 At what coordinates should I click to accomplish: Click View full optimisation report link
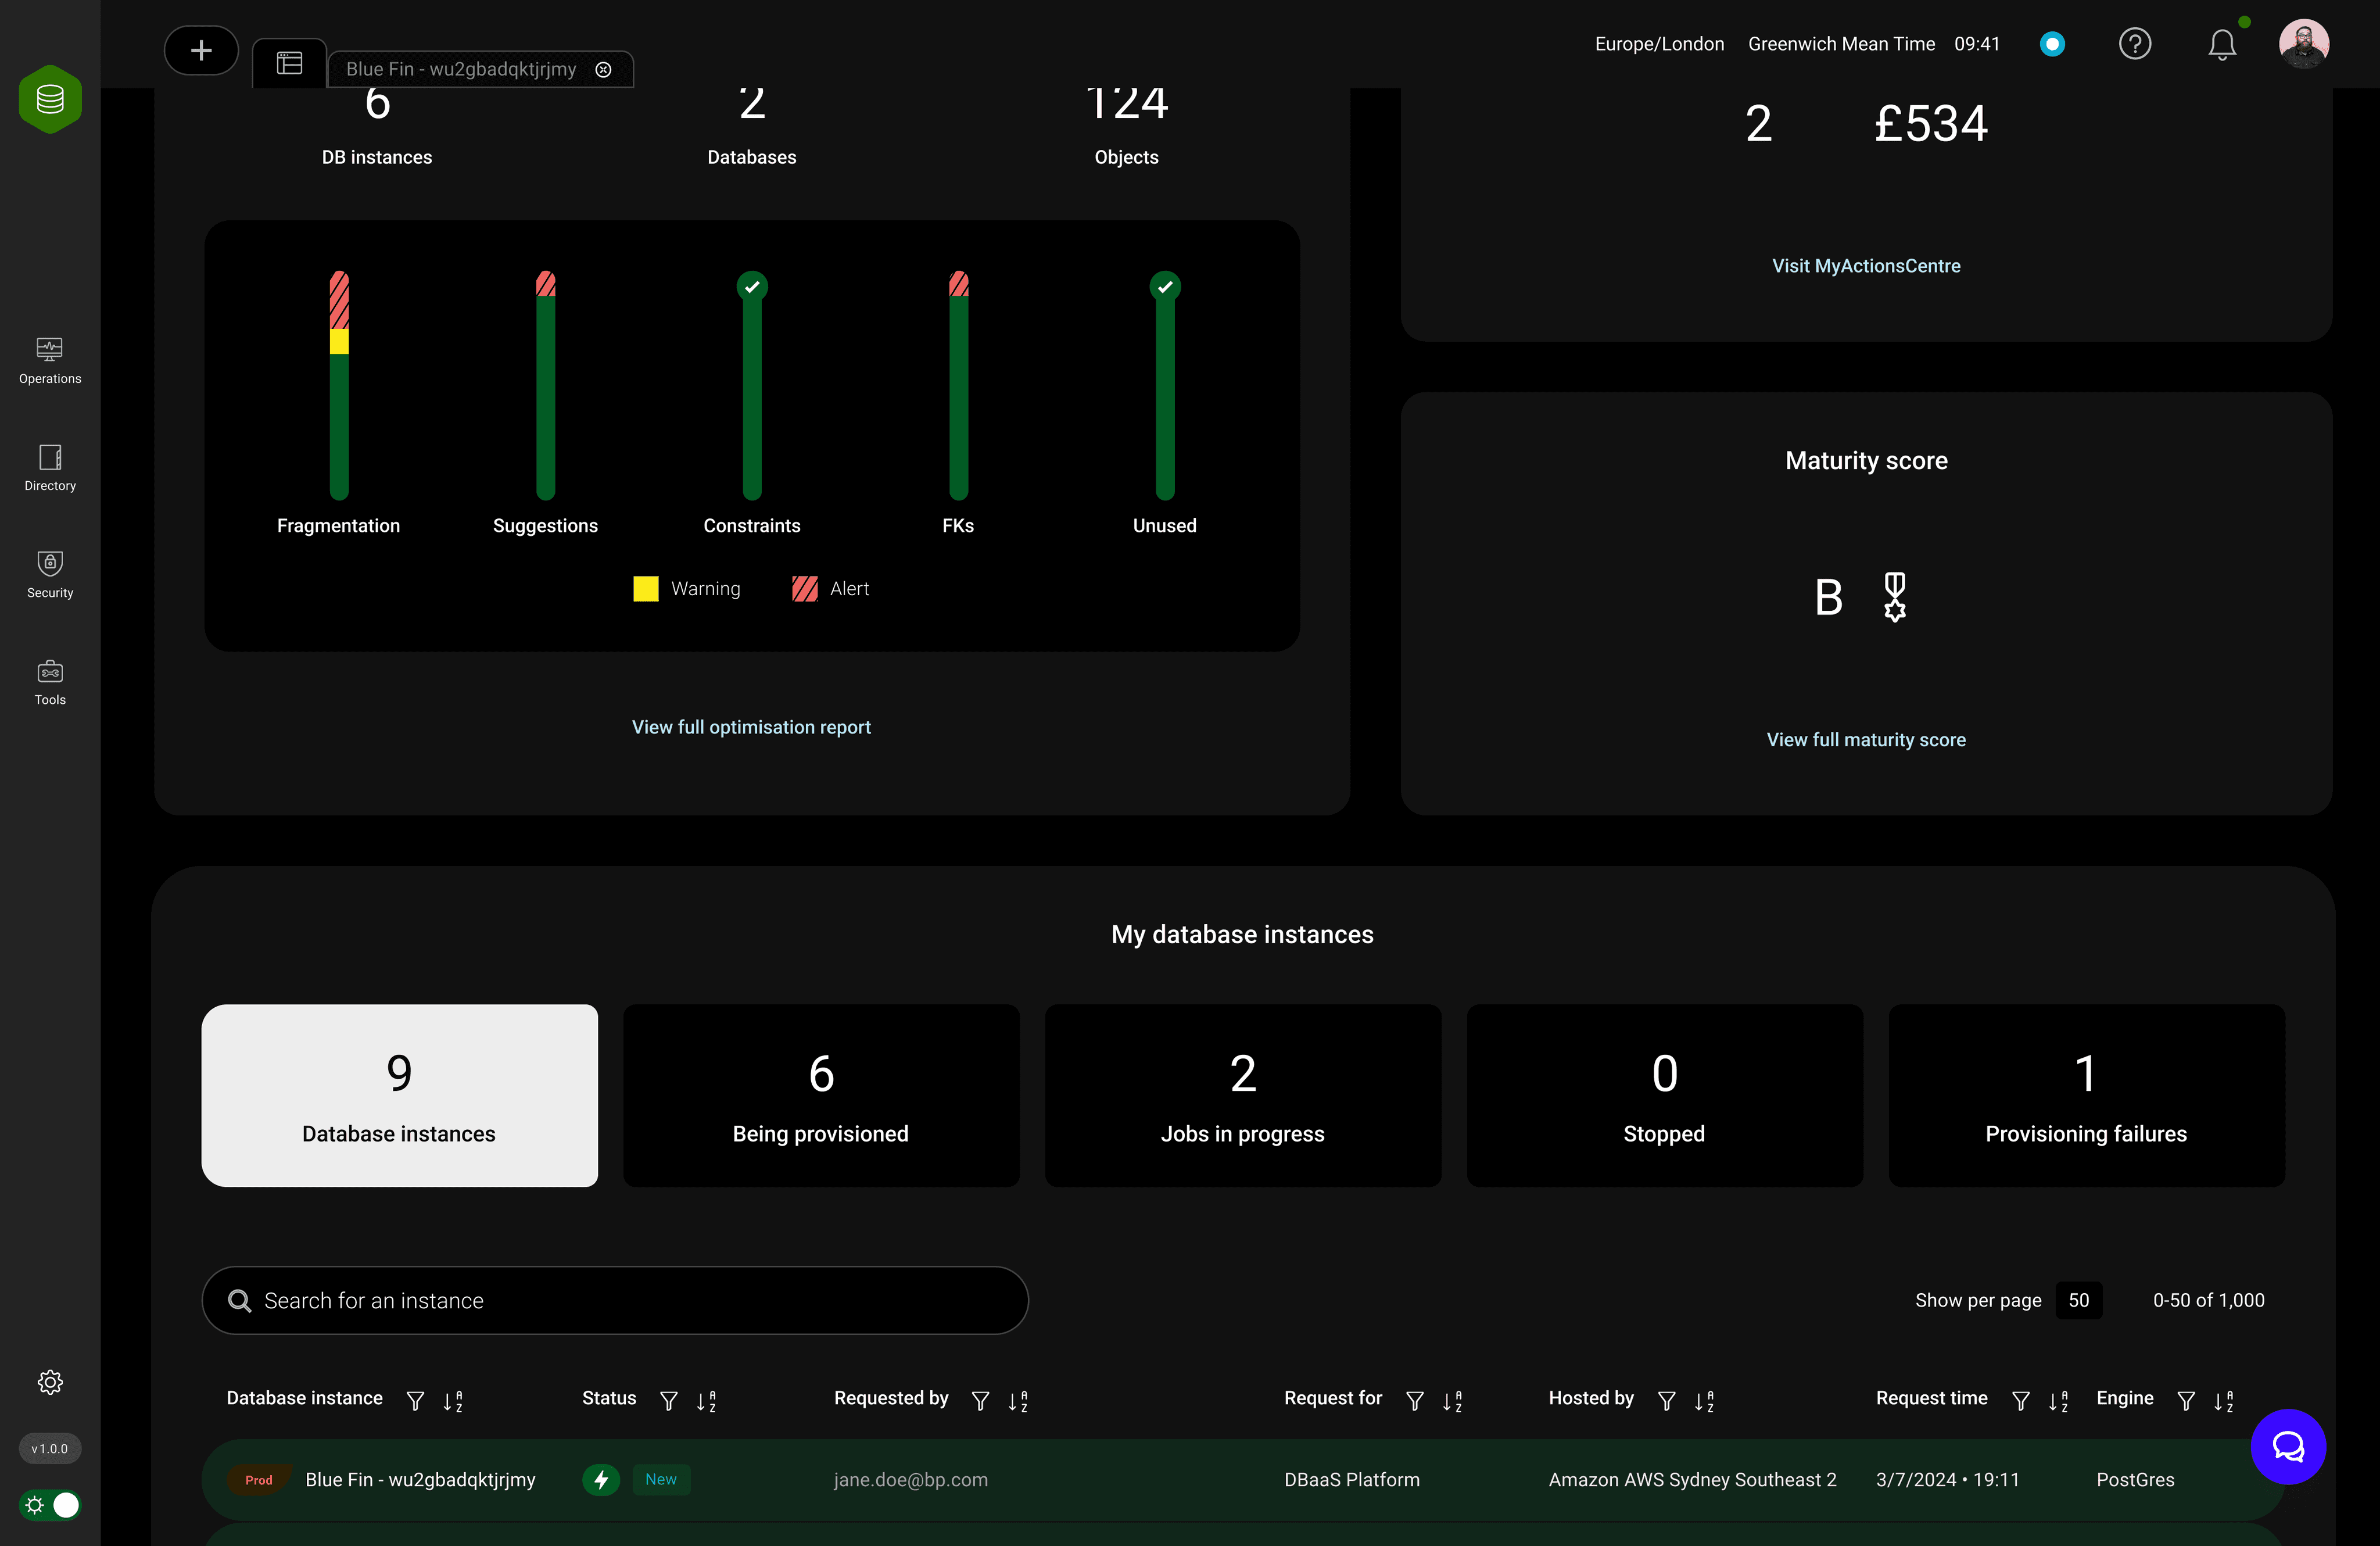[751, 727]
